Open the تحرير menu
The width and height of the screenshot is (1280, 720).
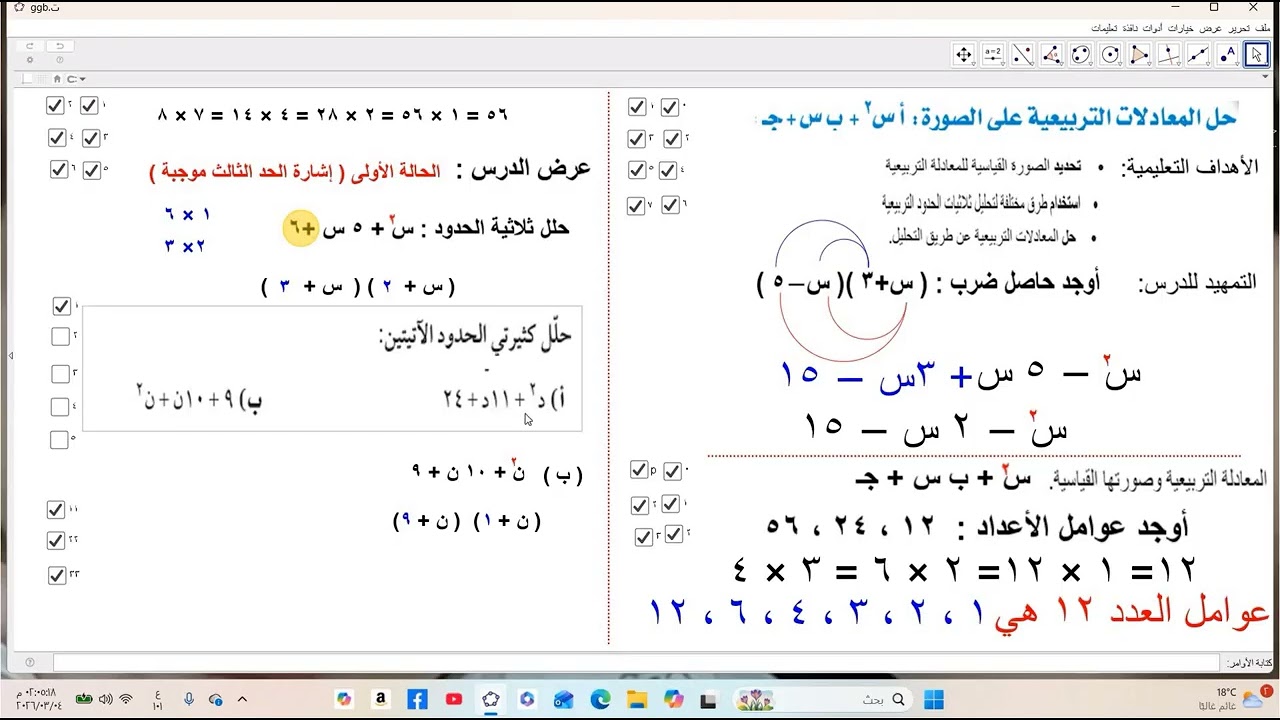1238,27
